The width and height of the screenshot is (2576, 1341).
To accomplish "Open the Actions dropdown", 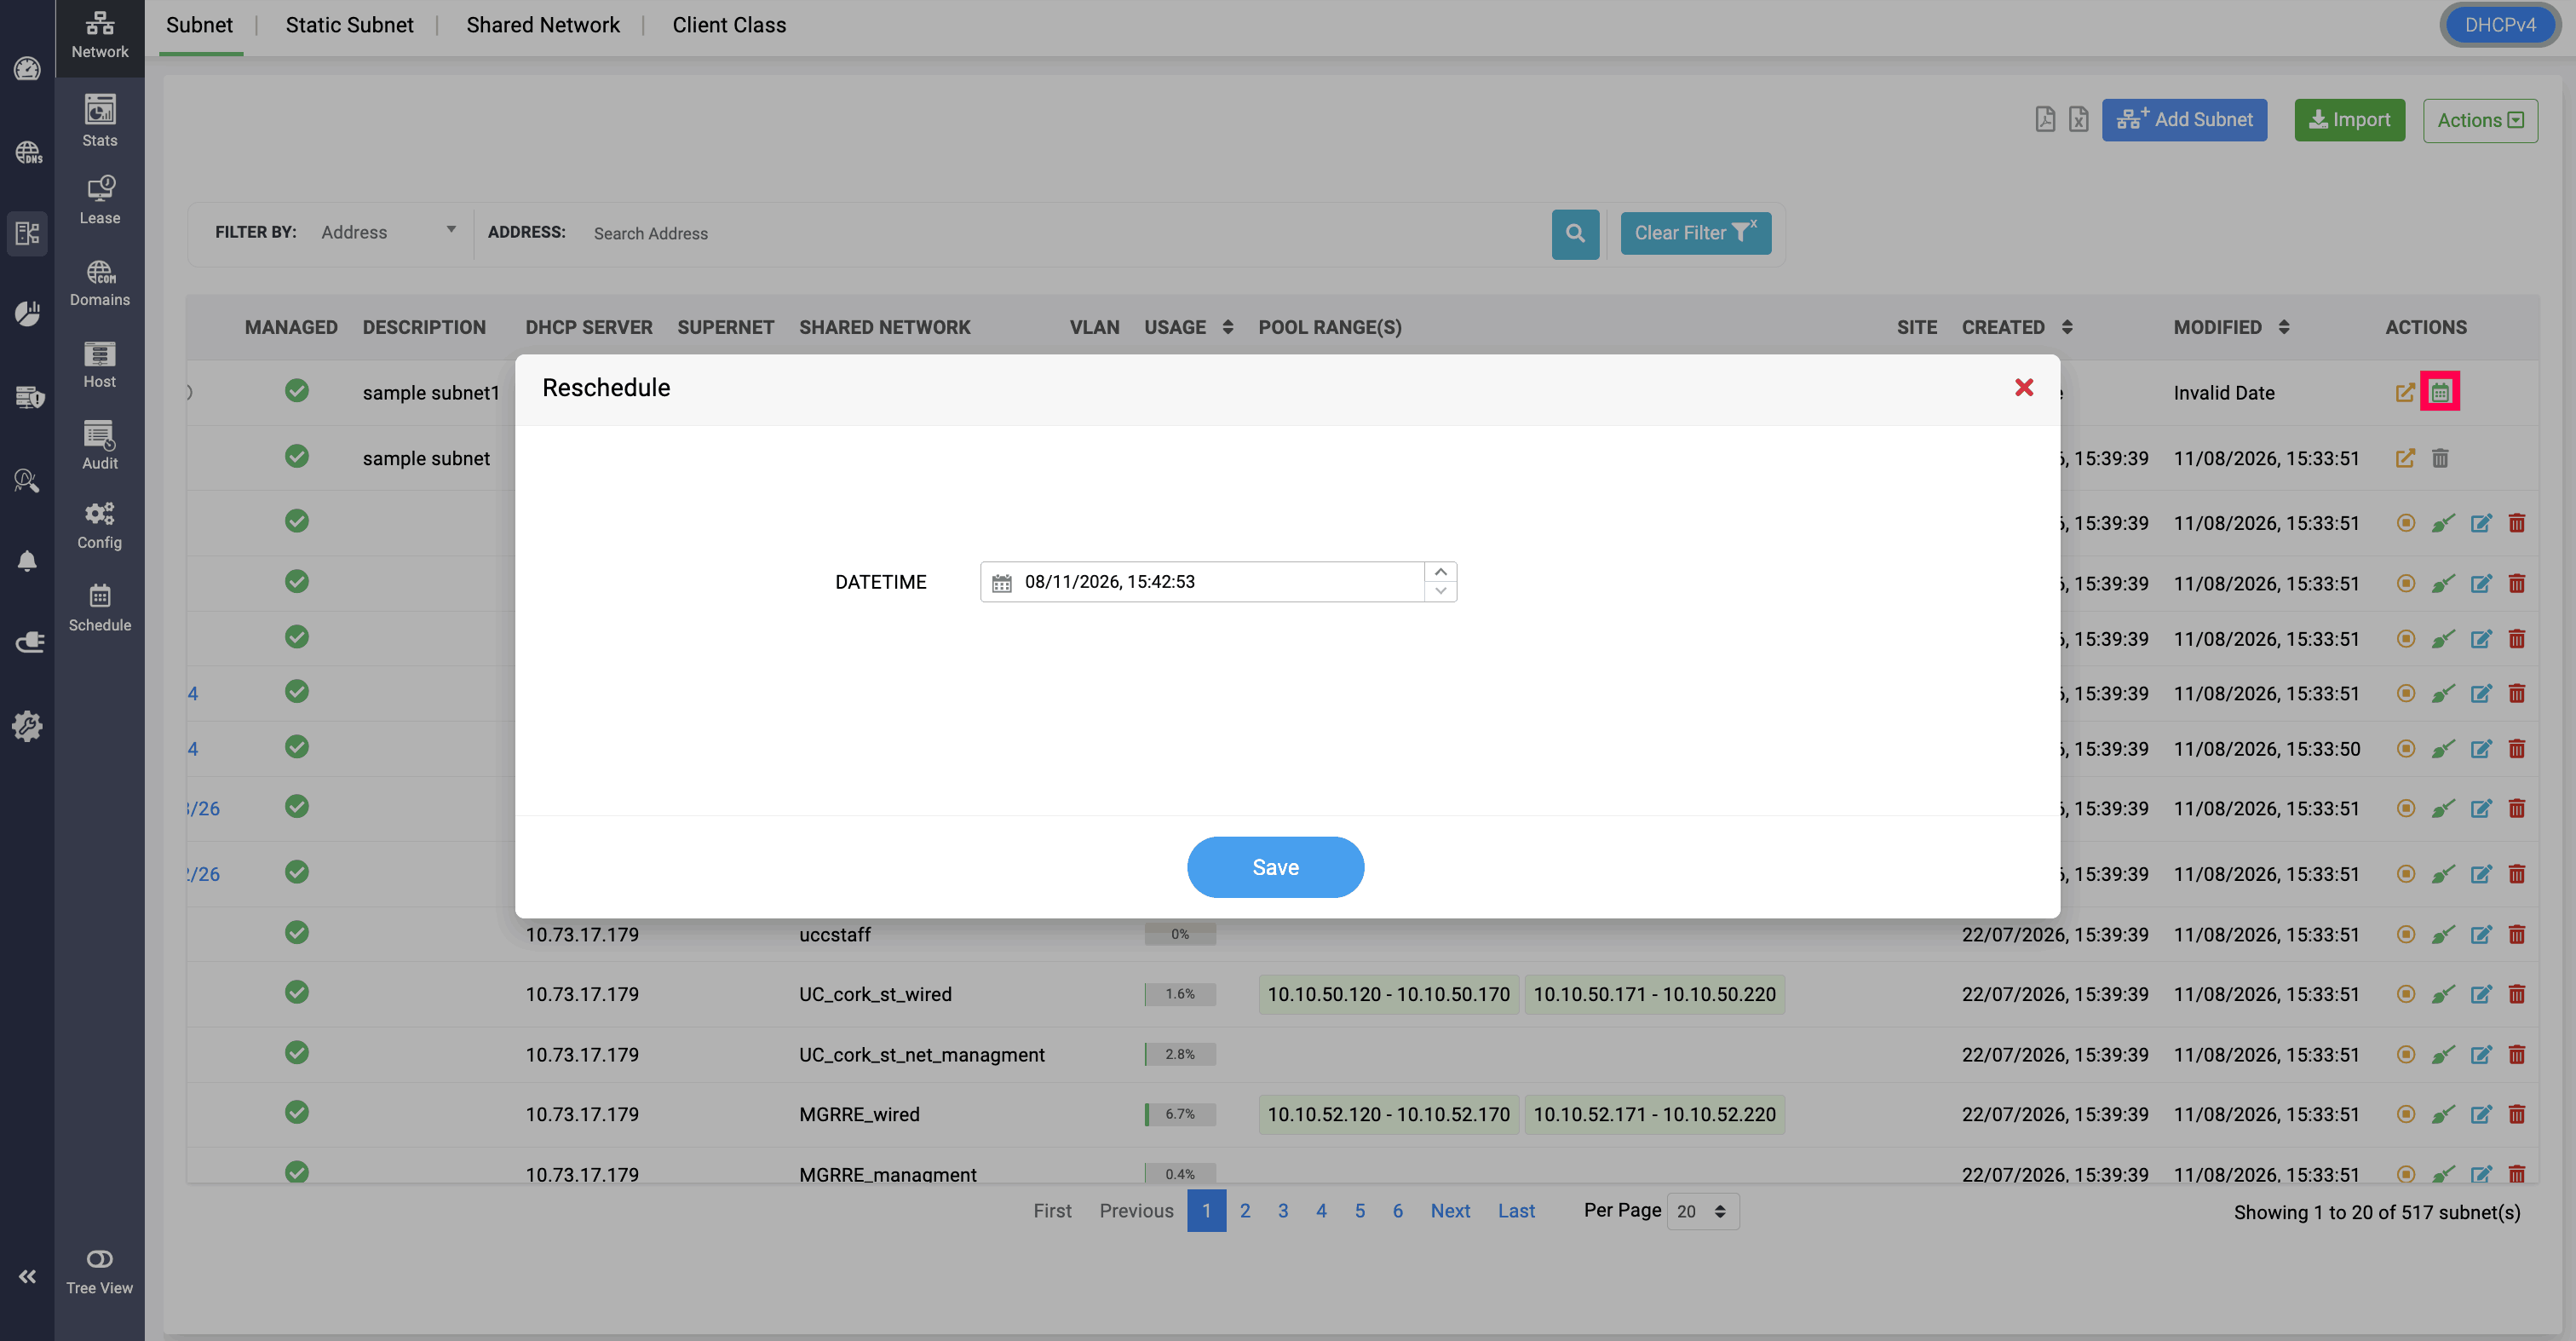I will click(2480, 120).
